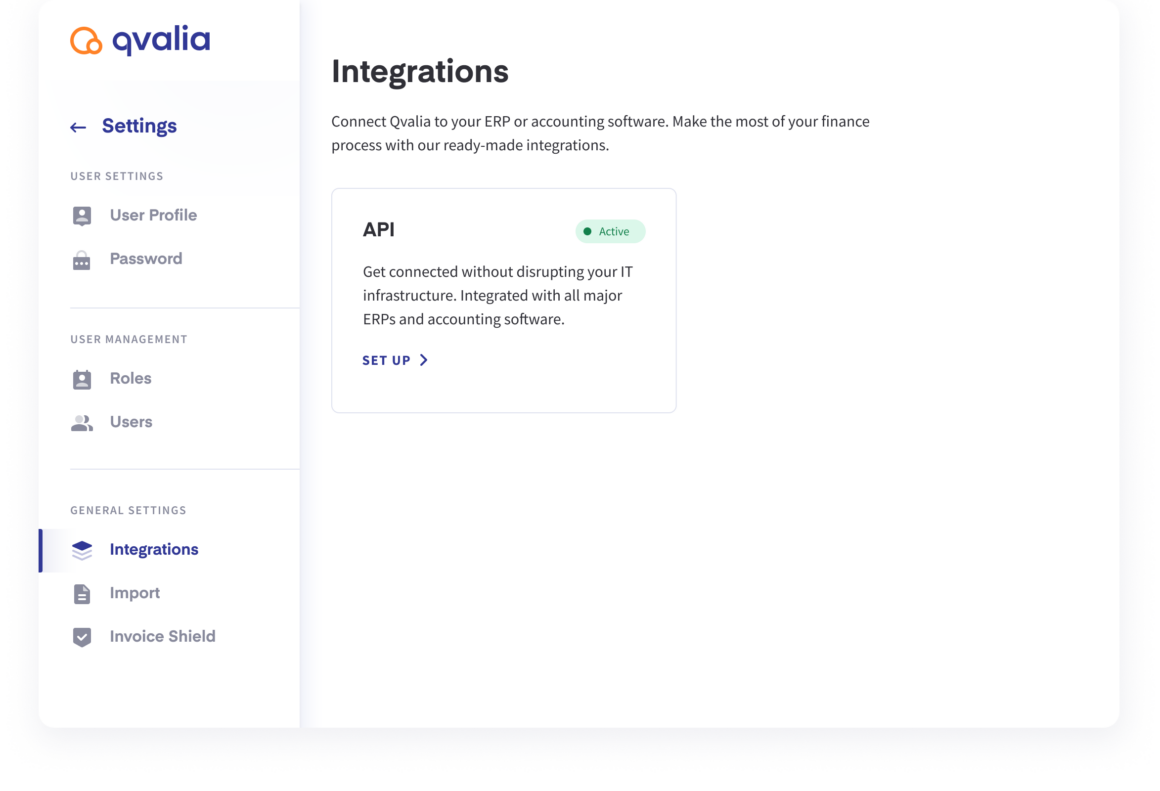
Task: Click the Invoice Shield checkmark icon
Action: pyautogui.click(x=82, y=637)
